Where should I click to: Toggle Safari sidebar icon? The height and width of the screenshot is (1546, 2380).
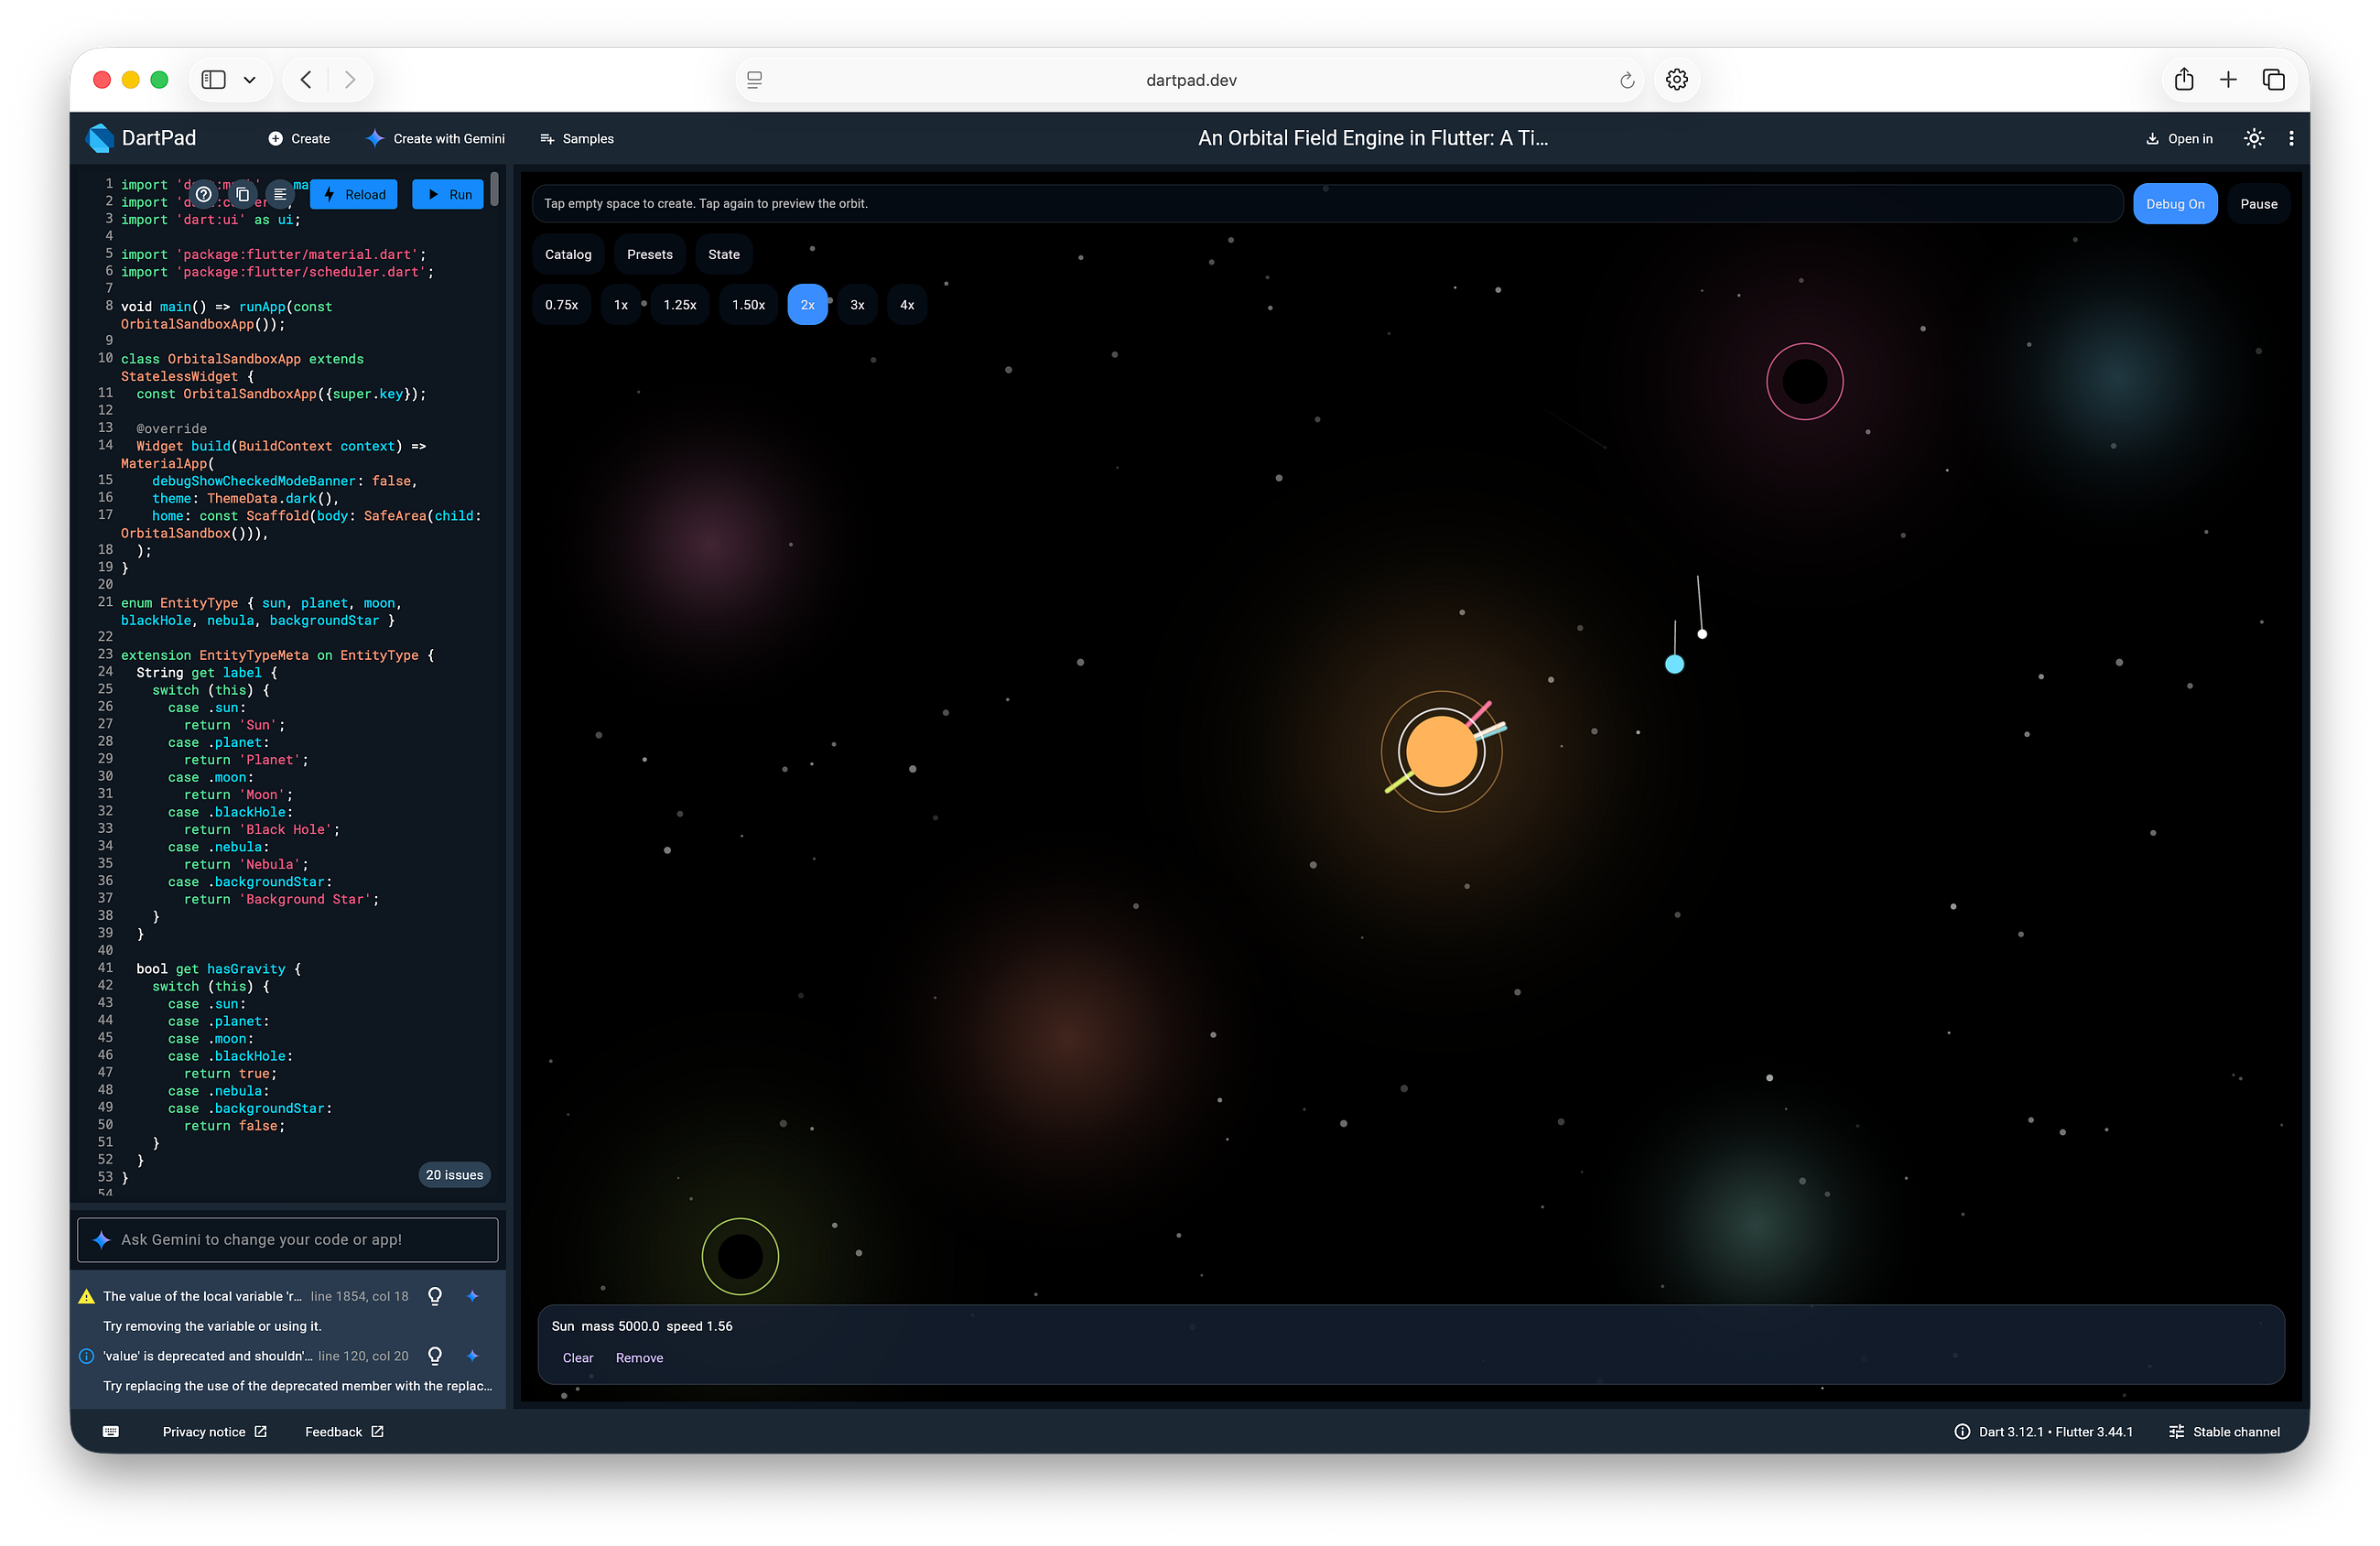coord(214,80)
